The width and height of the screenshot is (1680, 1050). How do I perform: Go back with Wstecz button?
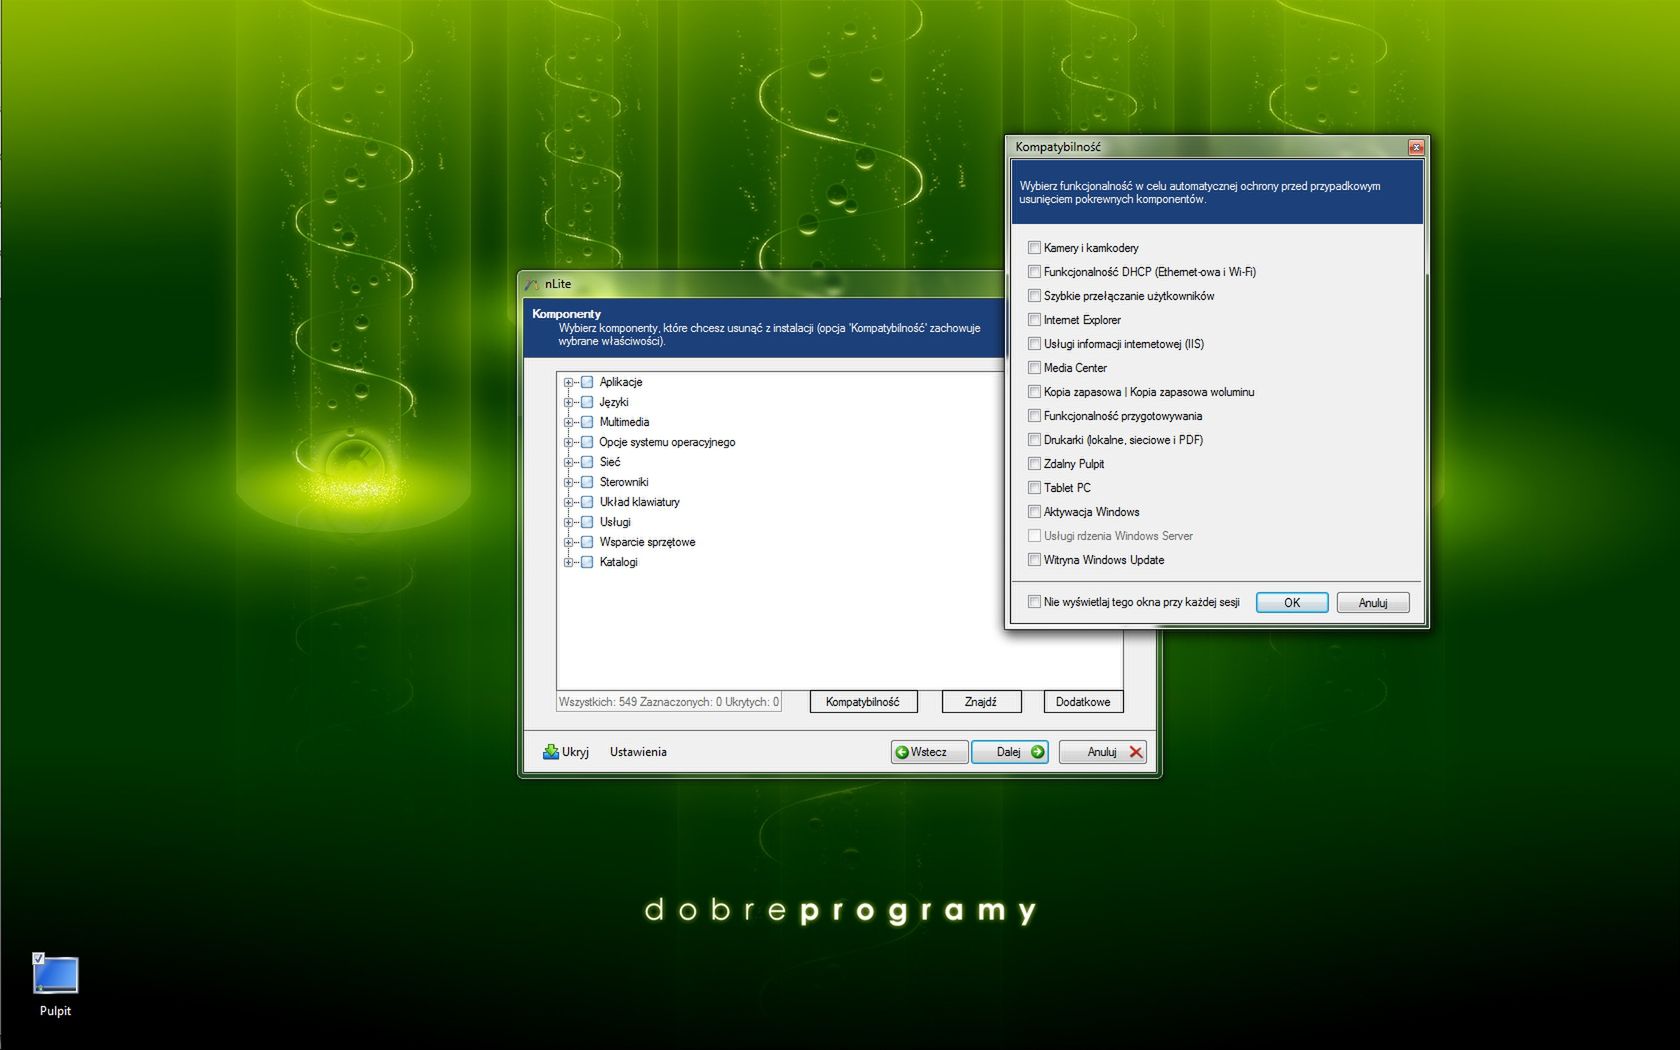pos(929,752)
